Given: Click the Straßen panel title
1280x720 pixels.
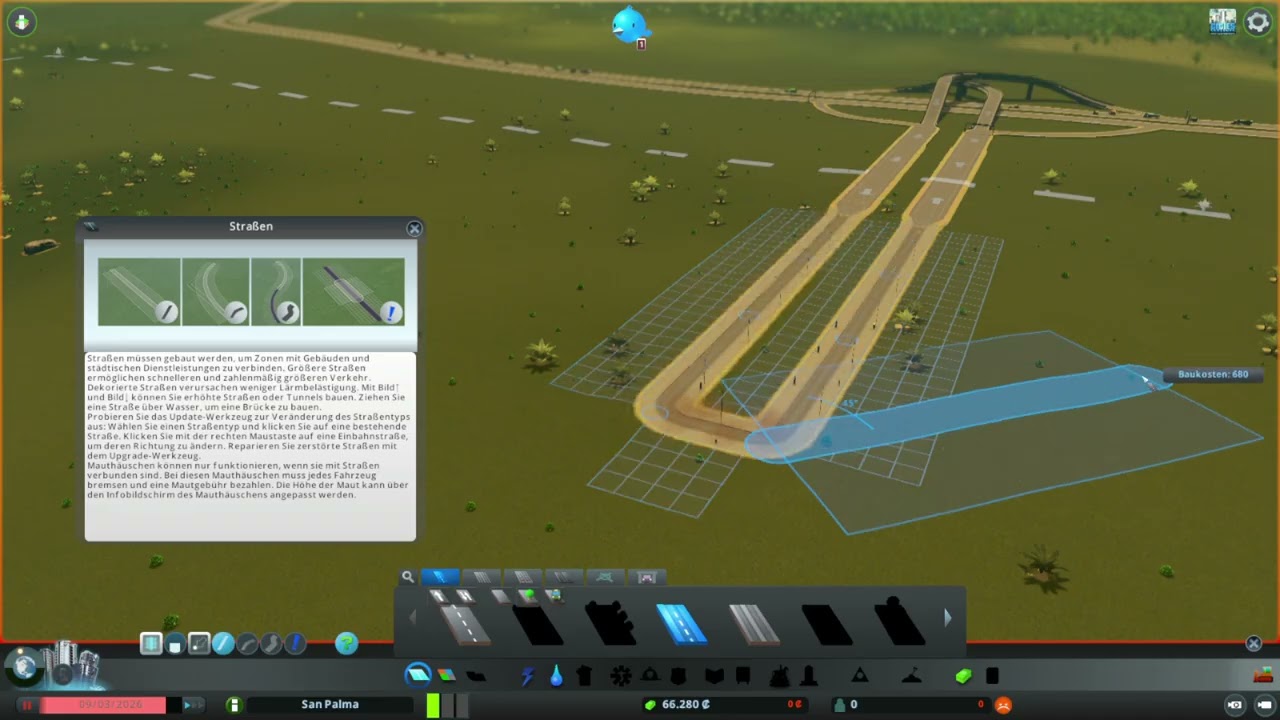Looking at the screenshot, I should (251, 227).
